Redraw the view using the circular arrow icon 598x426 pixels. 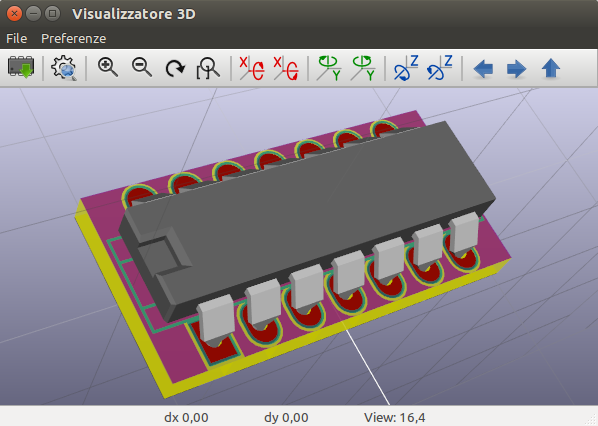pos(175,69)
